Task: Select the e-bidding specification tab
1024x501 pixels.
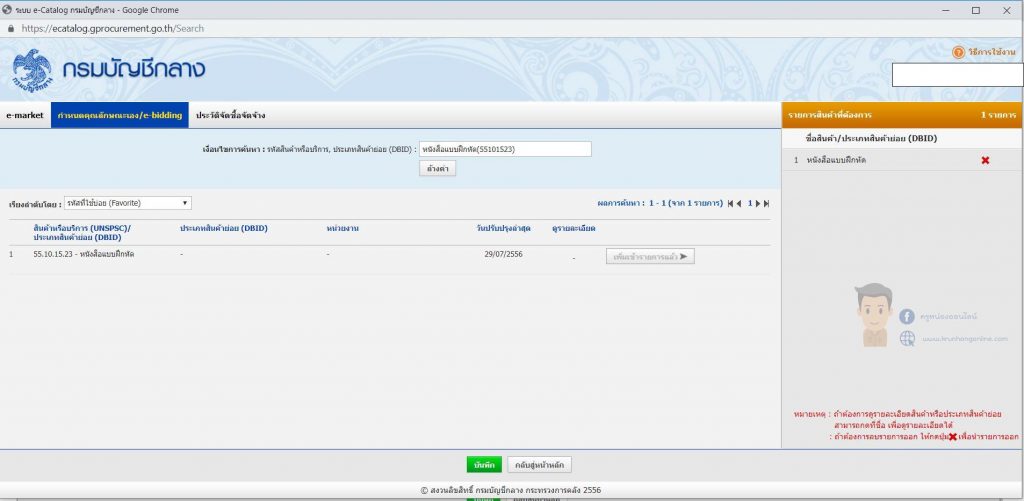Action: 120,115
